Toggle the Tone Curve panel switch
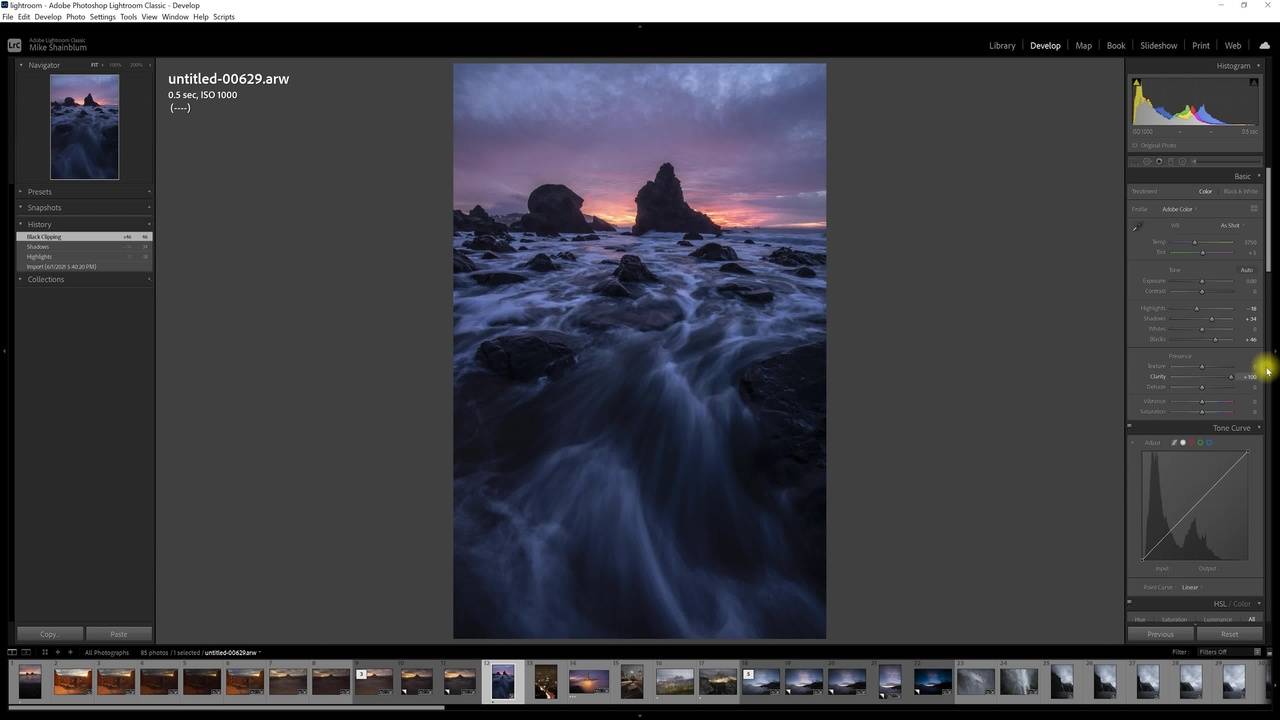The height and width of the screenshot is (720, 1280). pos(1129,428)
